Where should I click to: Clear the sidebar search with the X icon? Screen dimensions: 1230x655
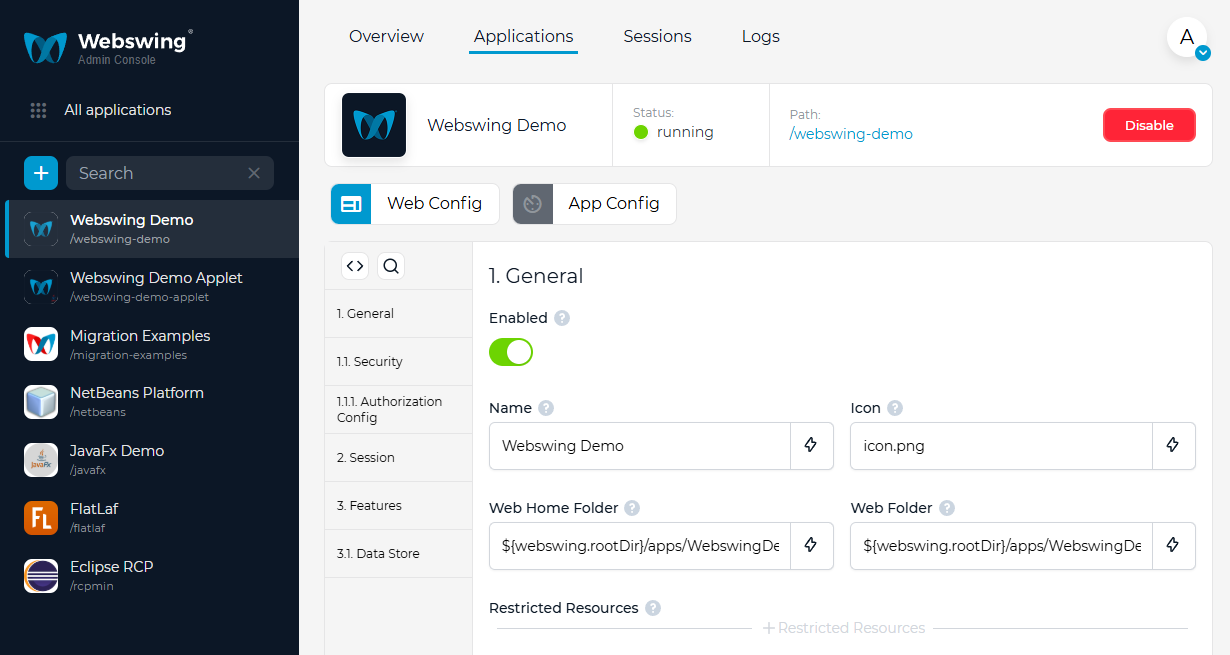[254, 173]
